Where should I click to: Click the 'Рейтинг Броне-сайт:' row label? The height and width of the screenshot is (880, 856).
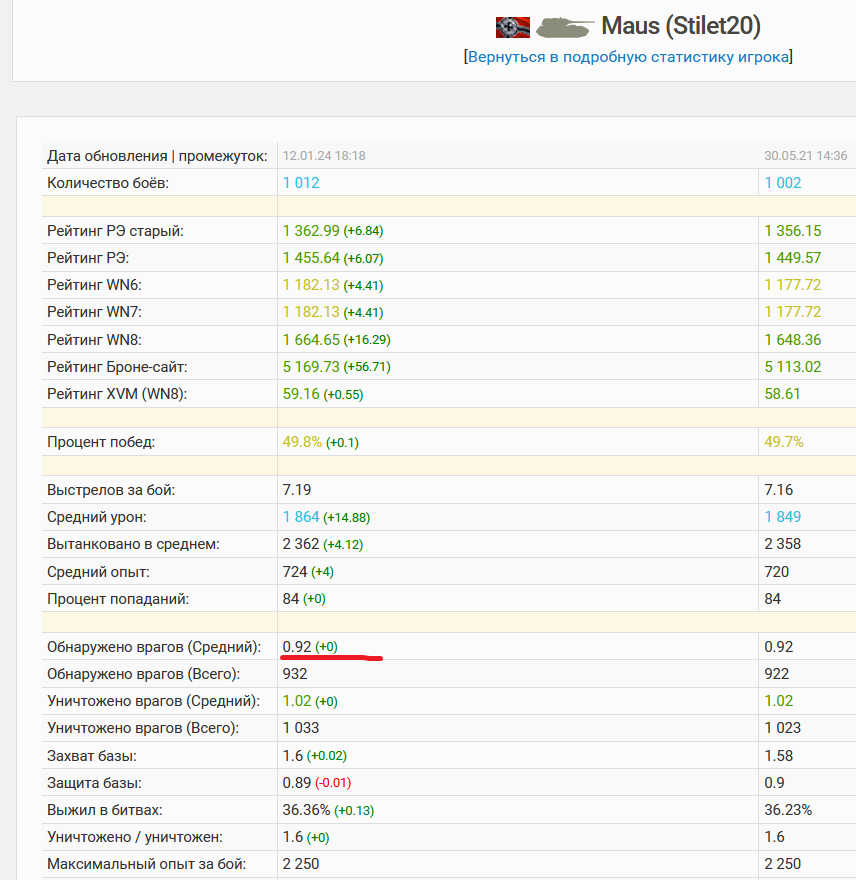click(118, 367)
